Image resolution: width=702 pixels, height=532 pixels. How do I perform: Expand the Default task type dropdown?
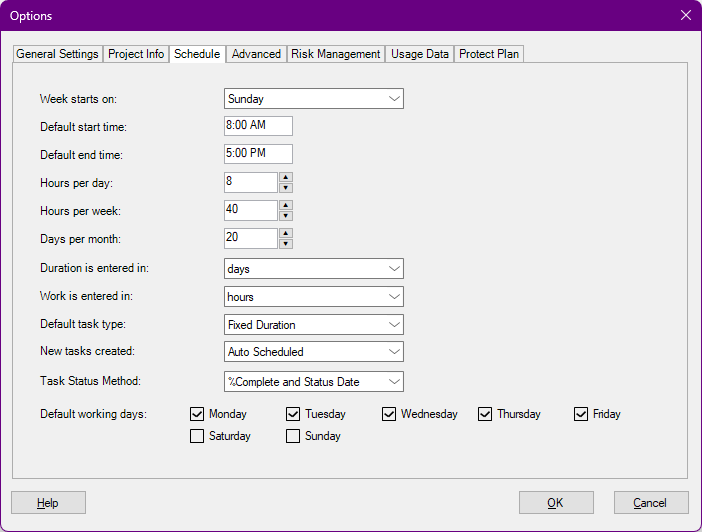pos(314,325)
